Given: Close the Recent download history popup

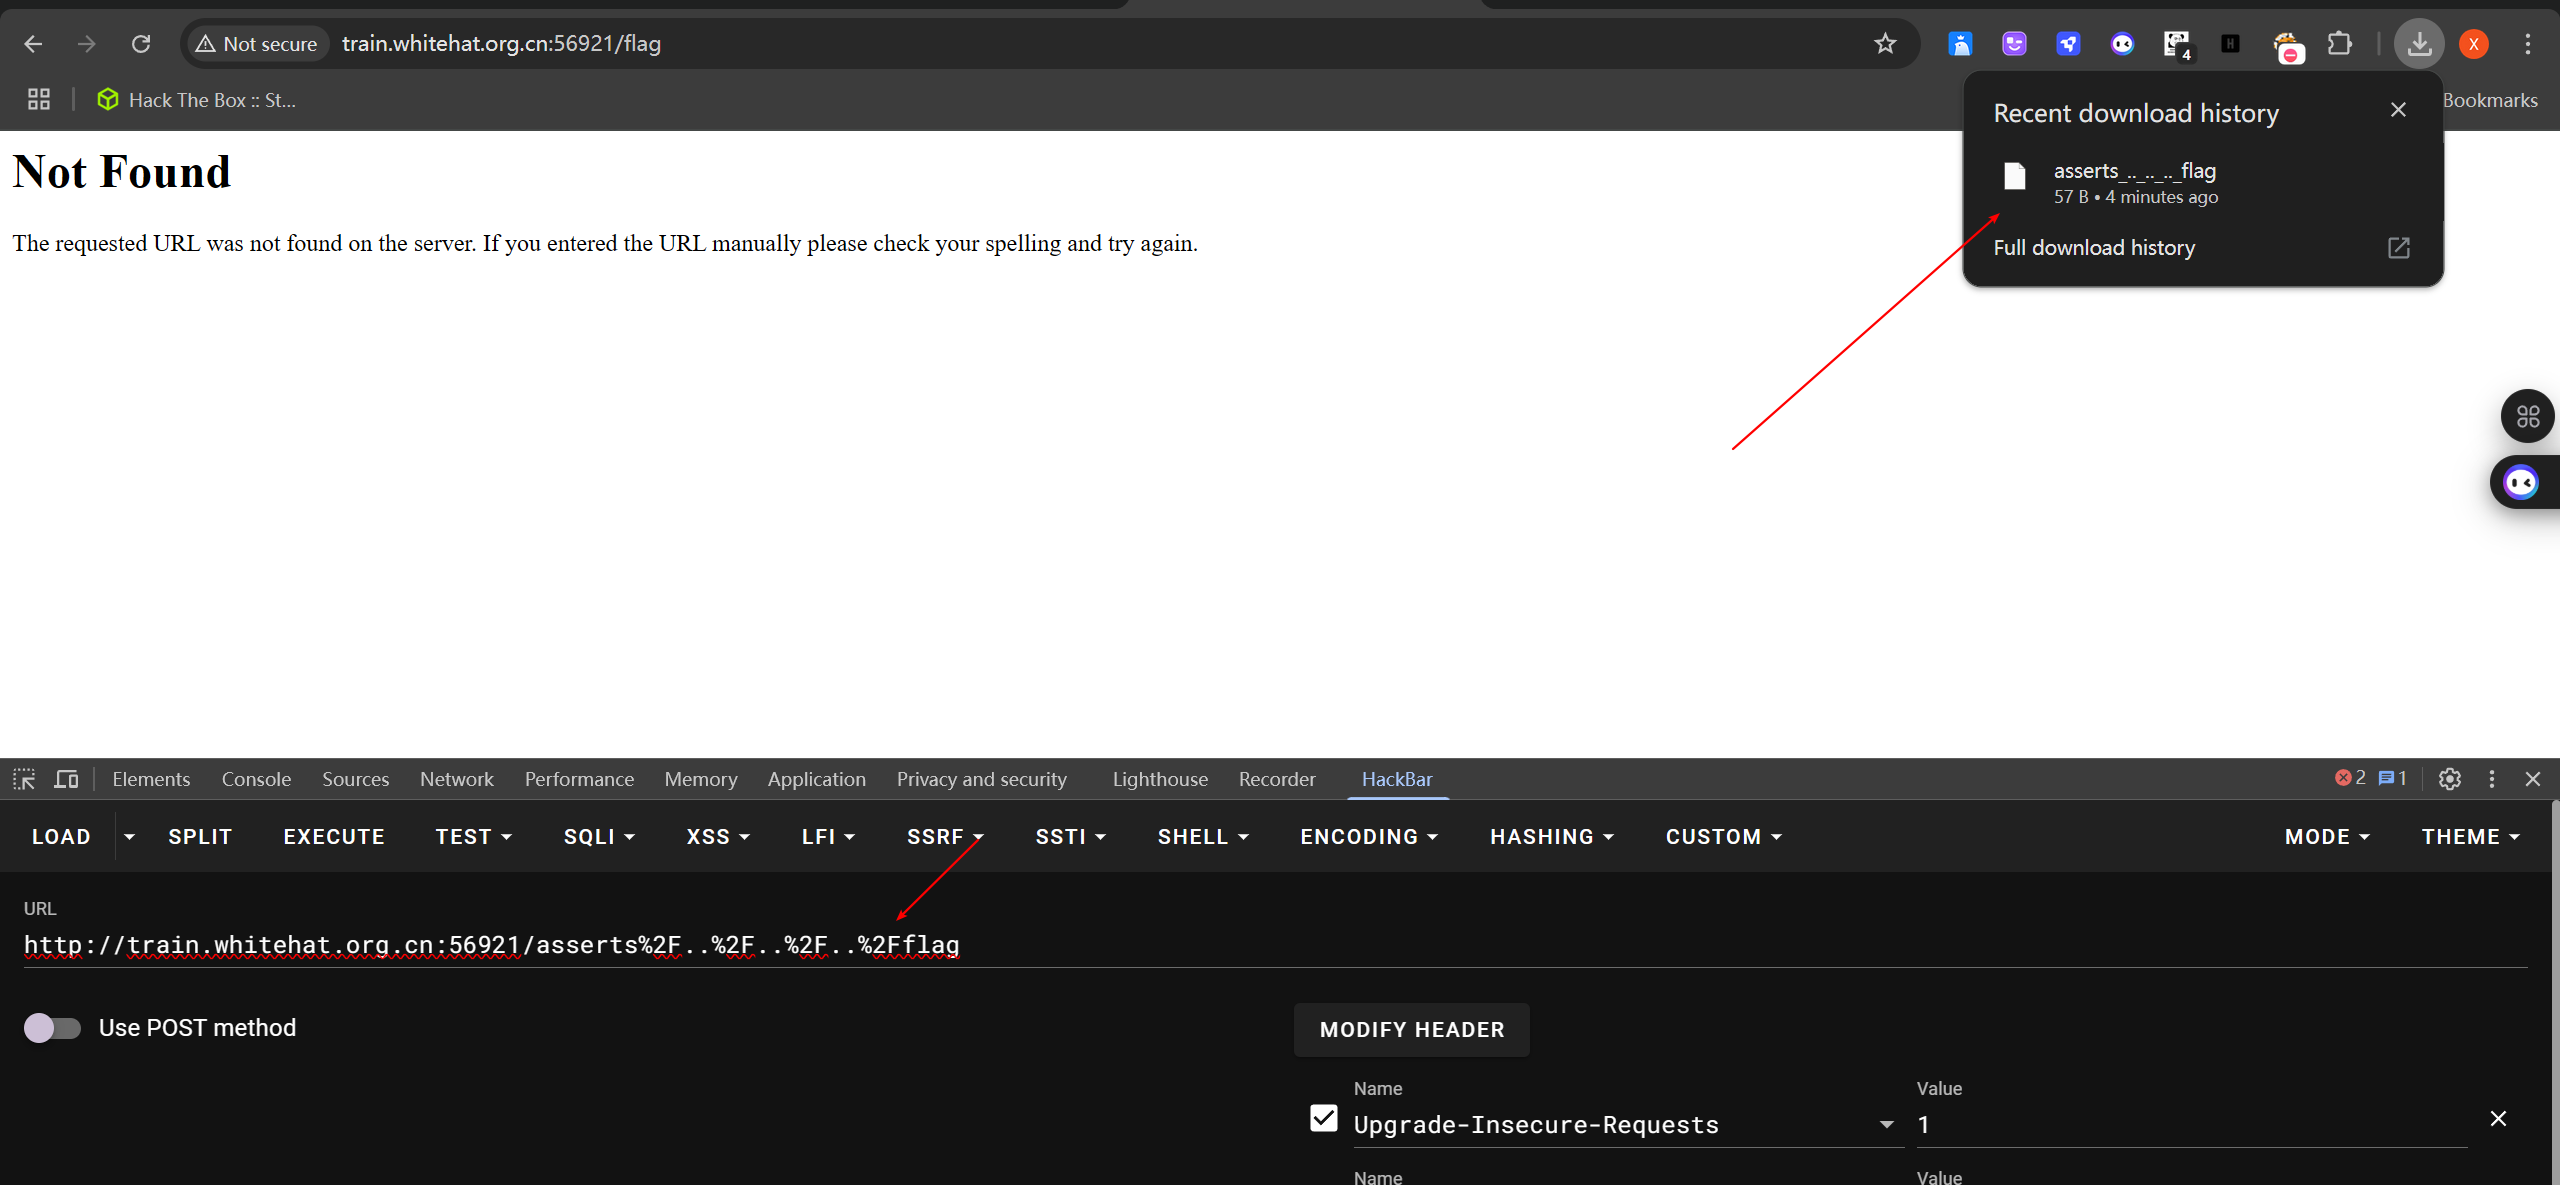Looking at the screenshot, I should tap(2398, 110).
